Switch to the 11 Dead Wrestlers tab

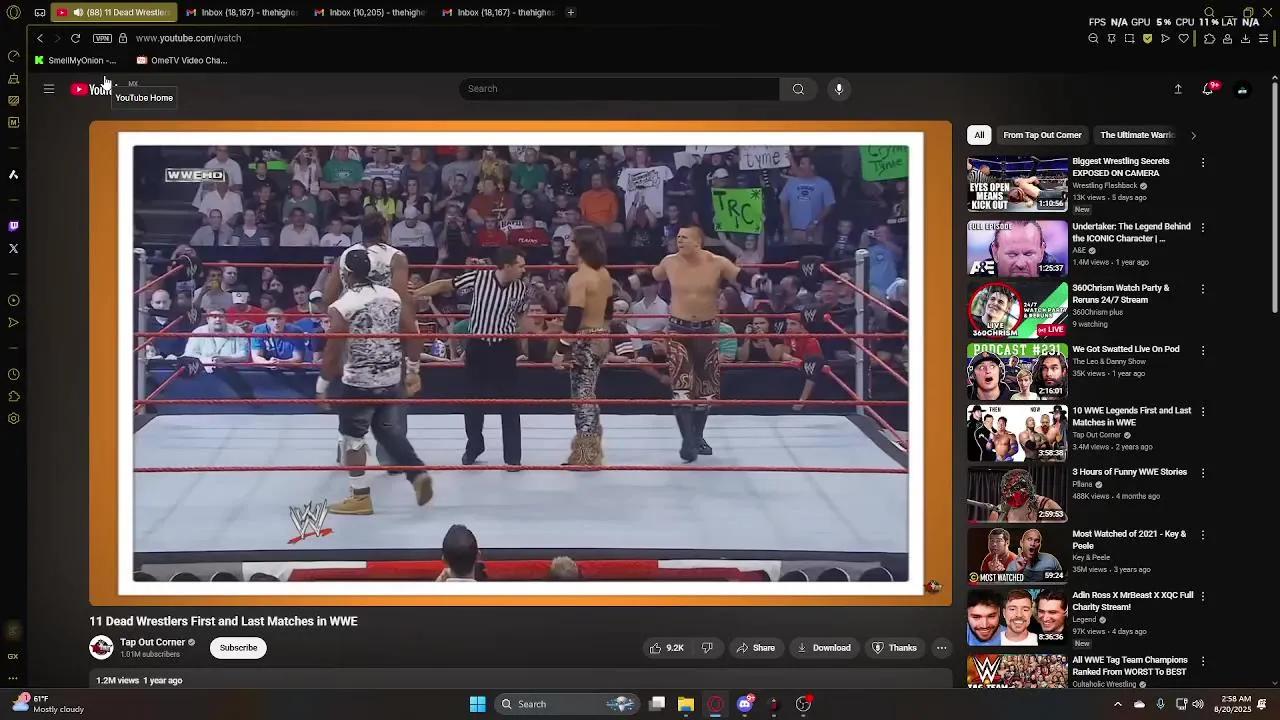pyautogui.click(x=113, y=12)
